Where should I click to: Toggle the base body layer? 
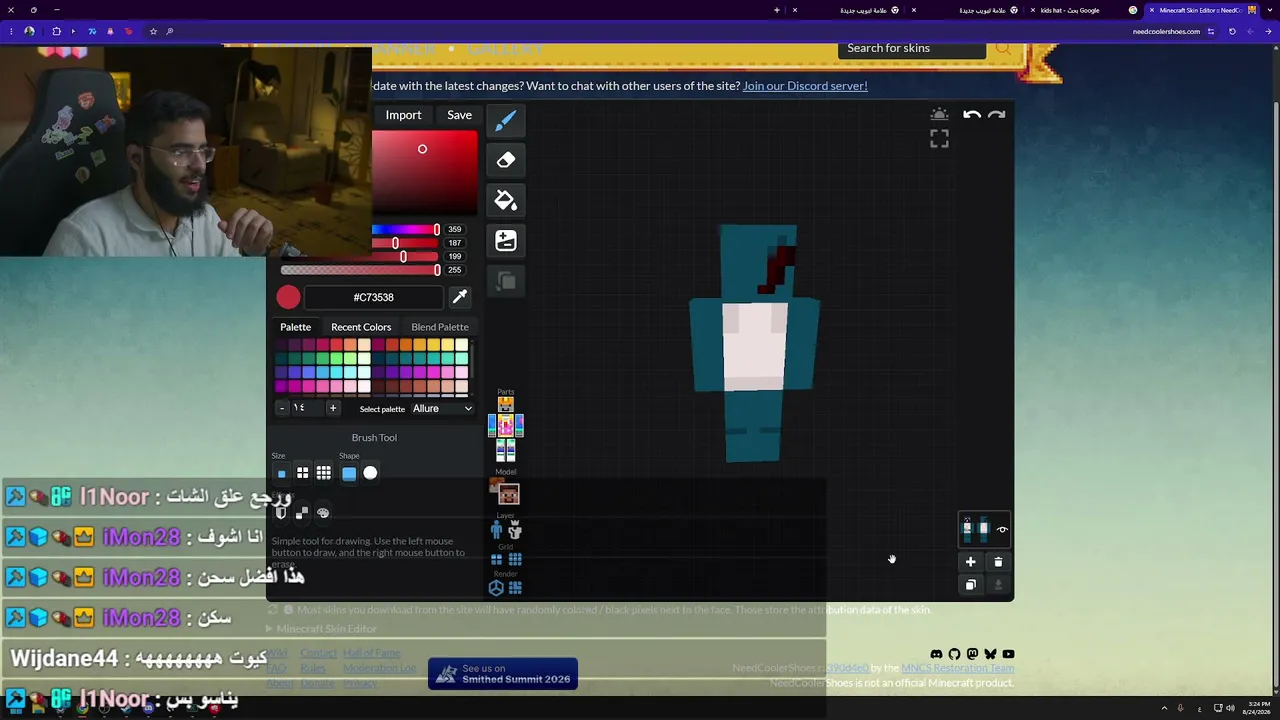tap(497, 531)
